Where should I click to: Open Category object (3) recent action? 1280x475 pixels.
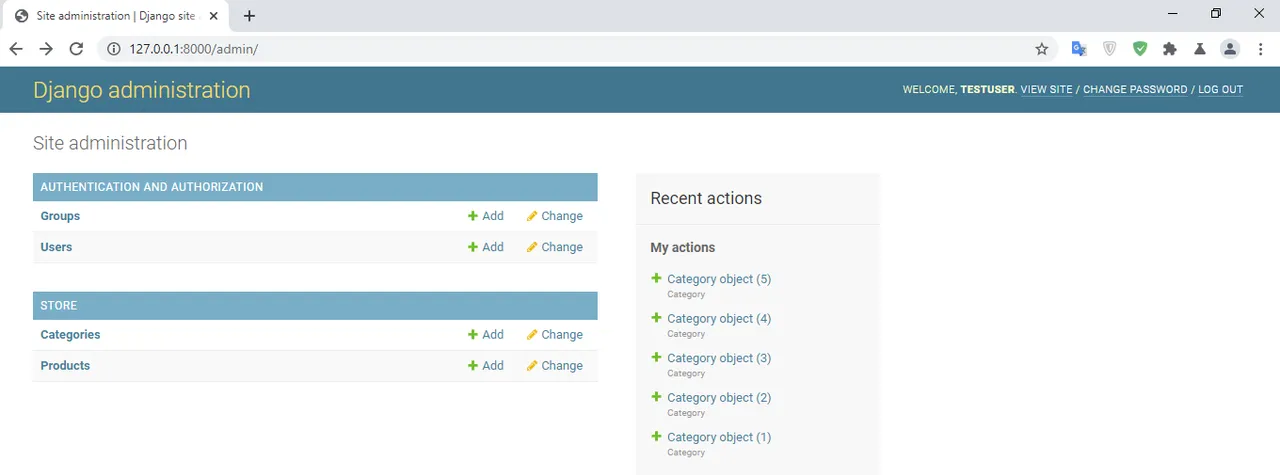(x=719, y=358)
